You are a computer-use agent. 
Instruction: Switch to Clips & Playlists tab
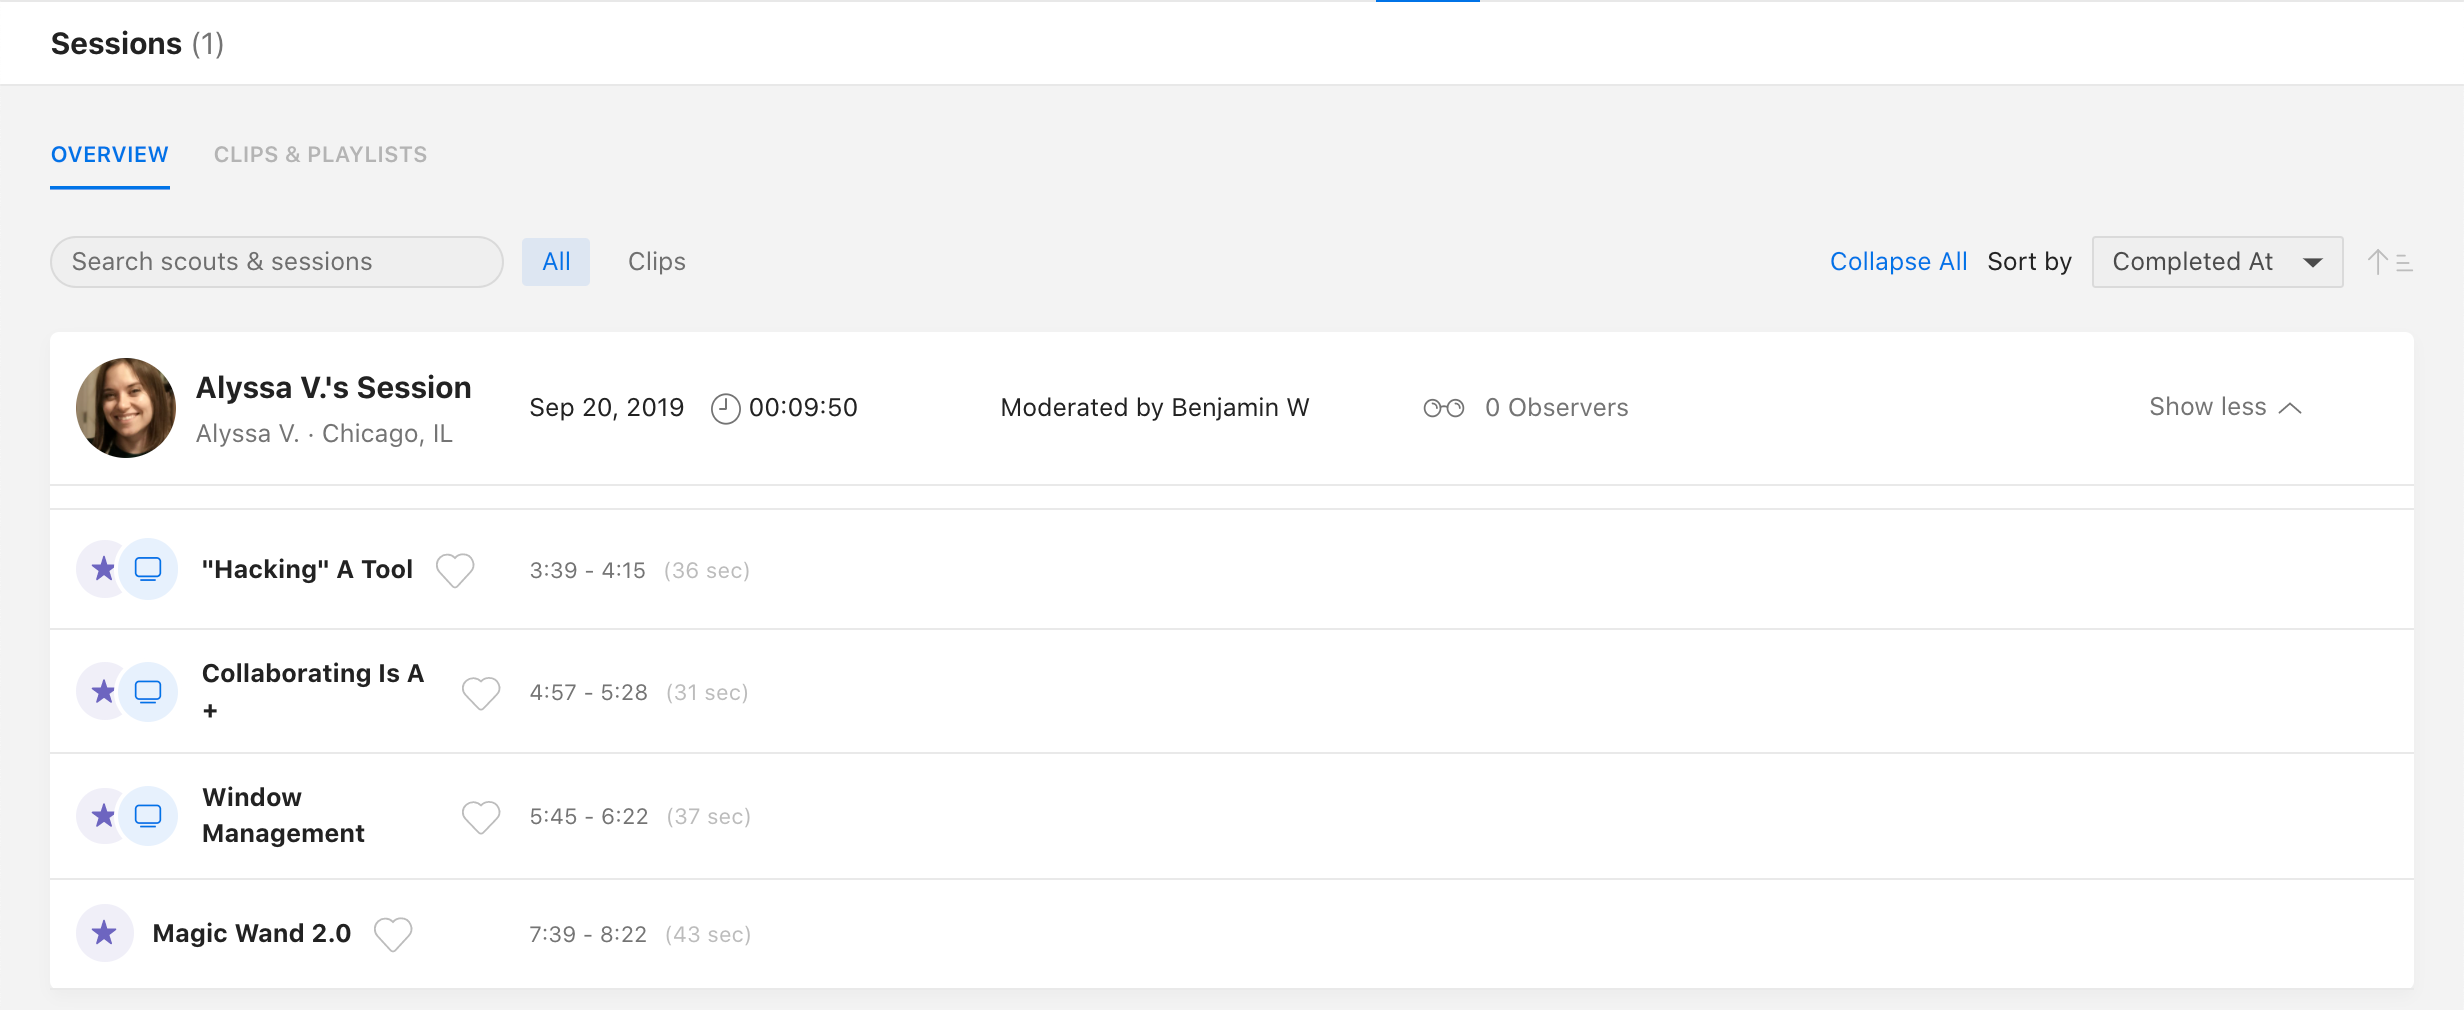320,155
